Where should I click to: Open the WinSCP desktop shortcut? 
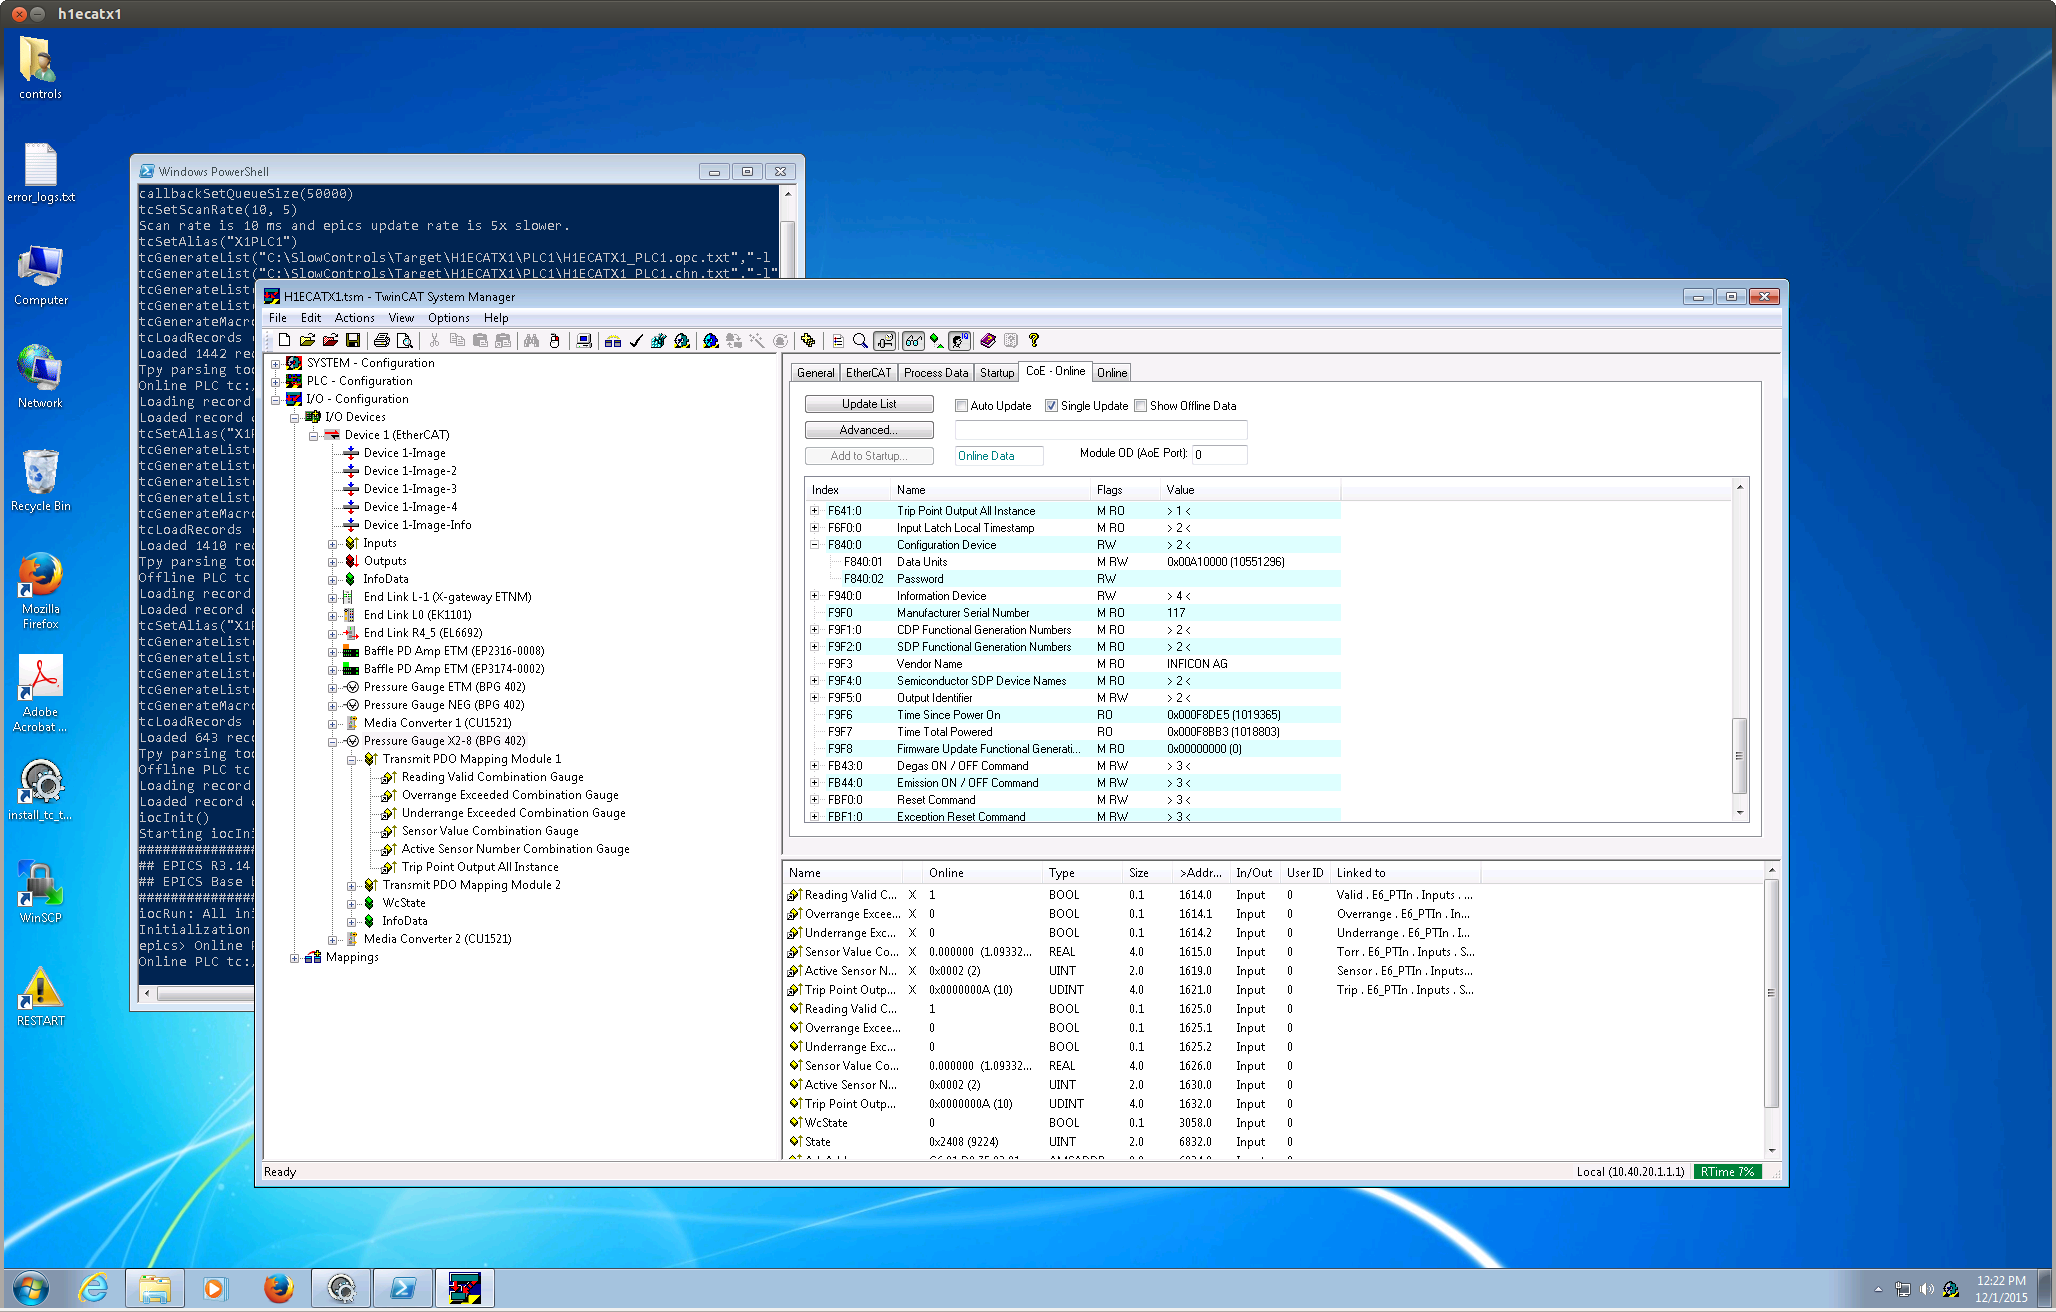[x=40, y=891]
